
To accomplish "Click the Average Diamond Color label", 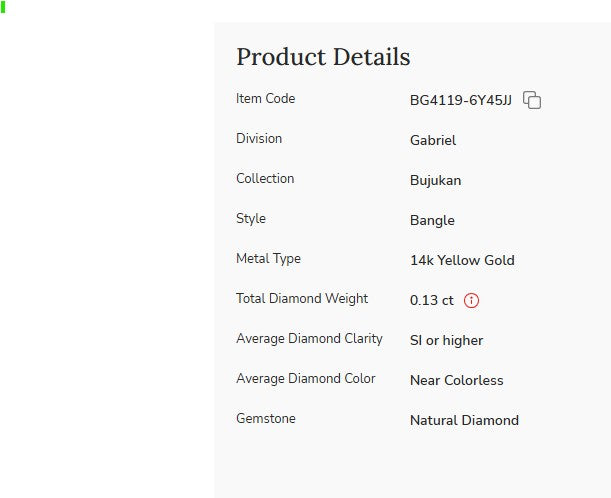I will 305,378.
